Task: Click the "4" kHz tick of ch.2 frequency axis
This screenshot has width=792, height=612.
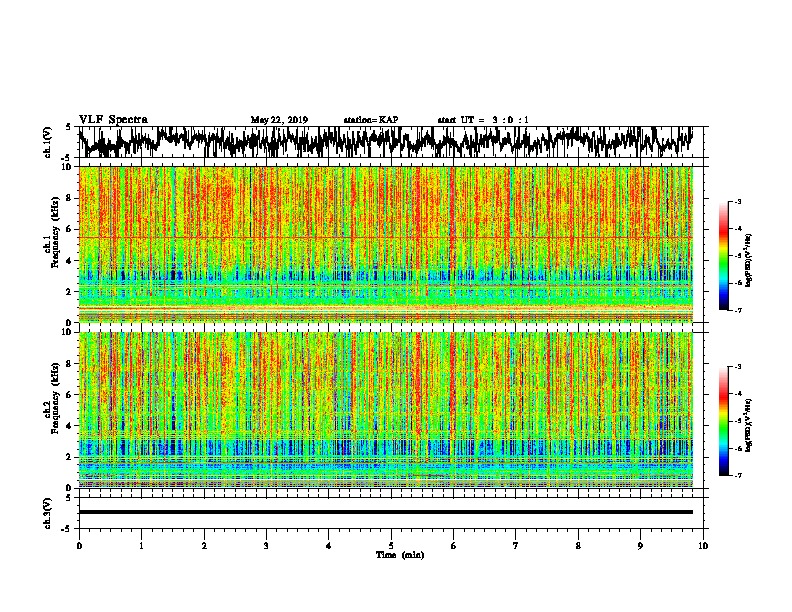Action: (69, 426)
